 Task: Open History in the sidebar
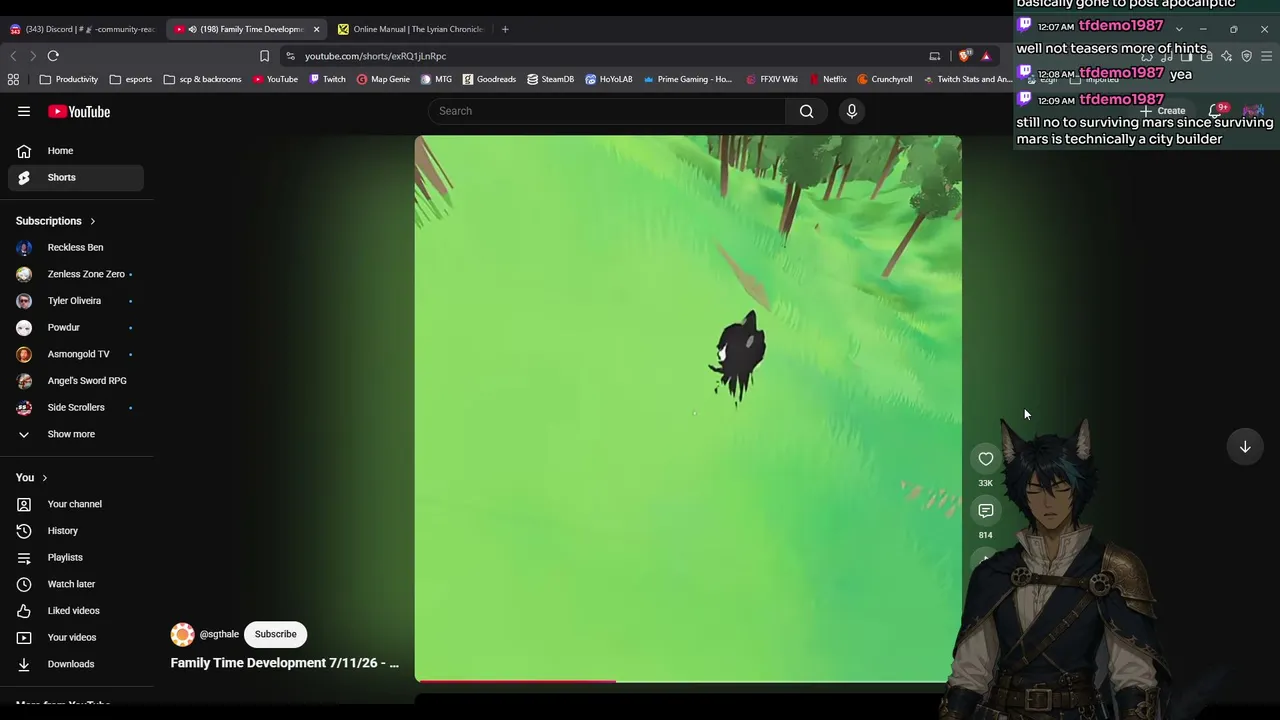(x=76, y=531)
